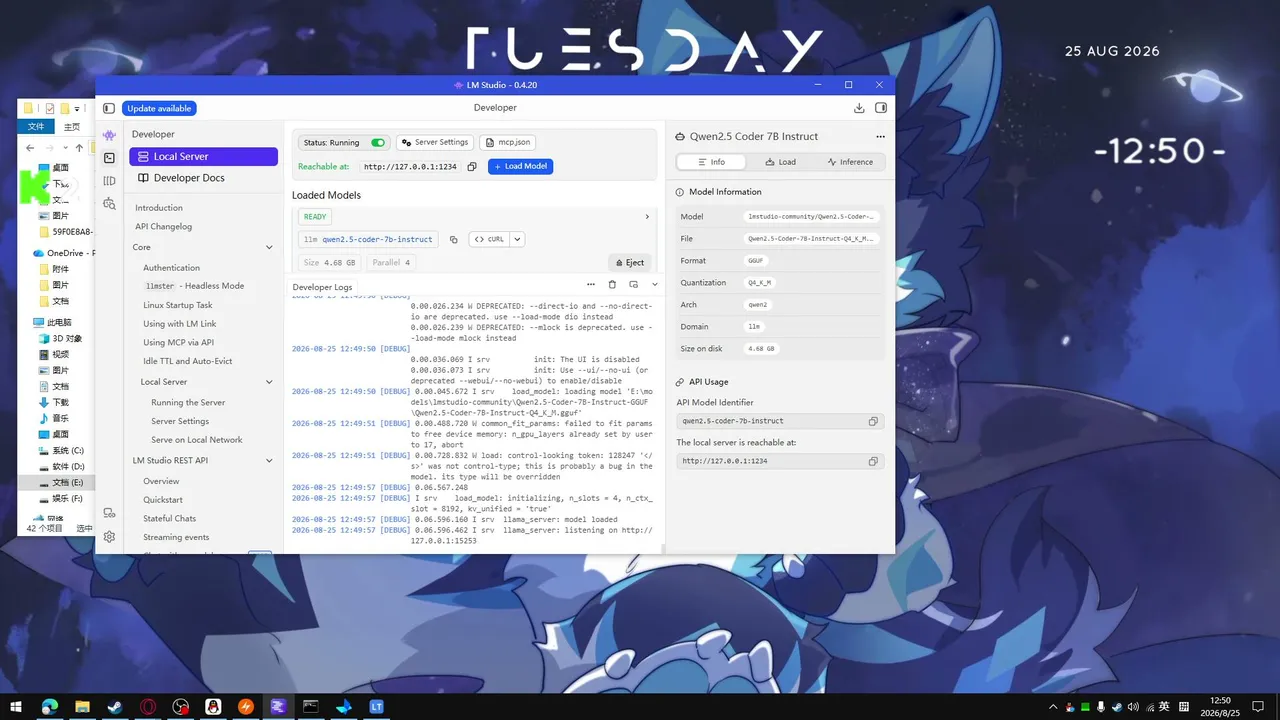Collapse the Developer Logs panel chevron

pos(655,285)
